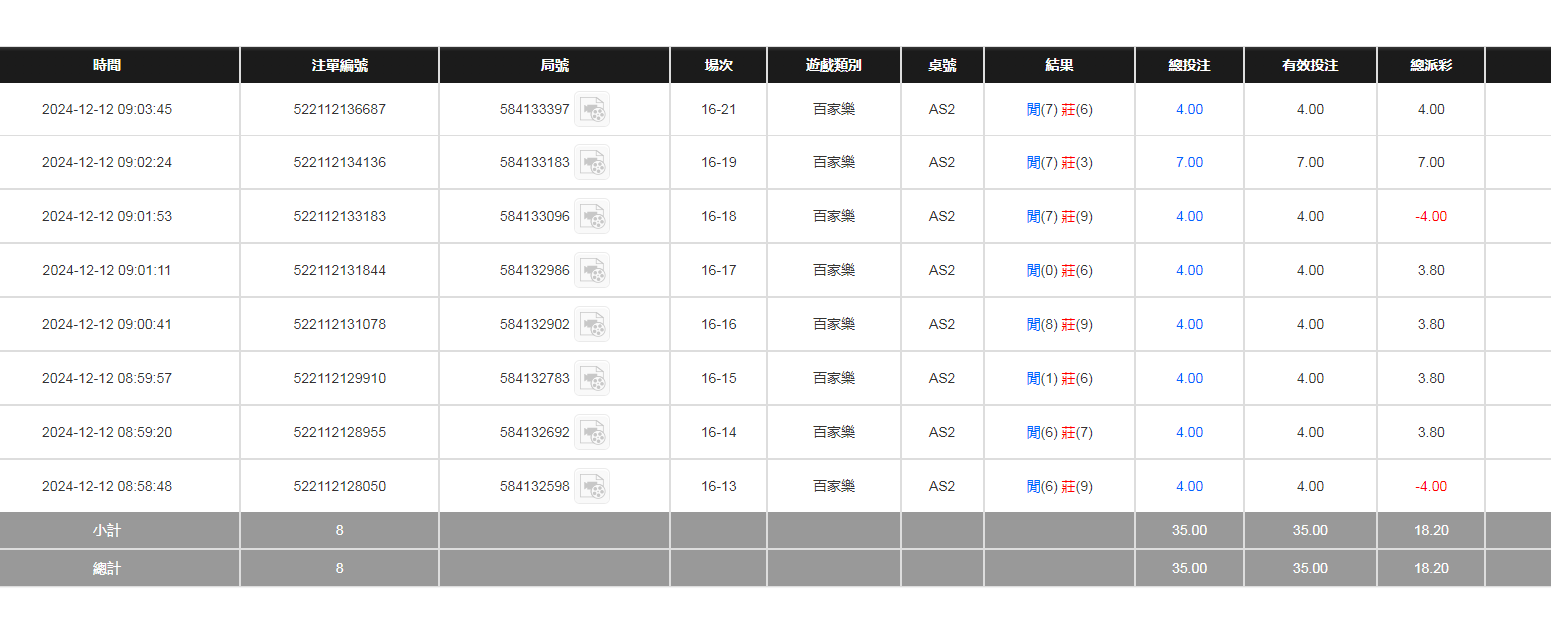The image size is (1551, 619).
Task: Open video replay for round 584133397
Action: click(592, 109)
